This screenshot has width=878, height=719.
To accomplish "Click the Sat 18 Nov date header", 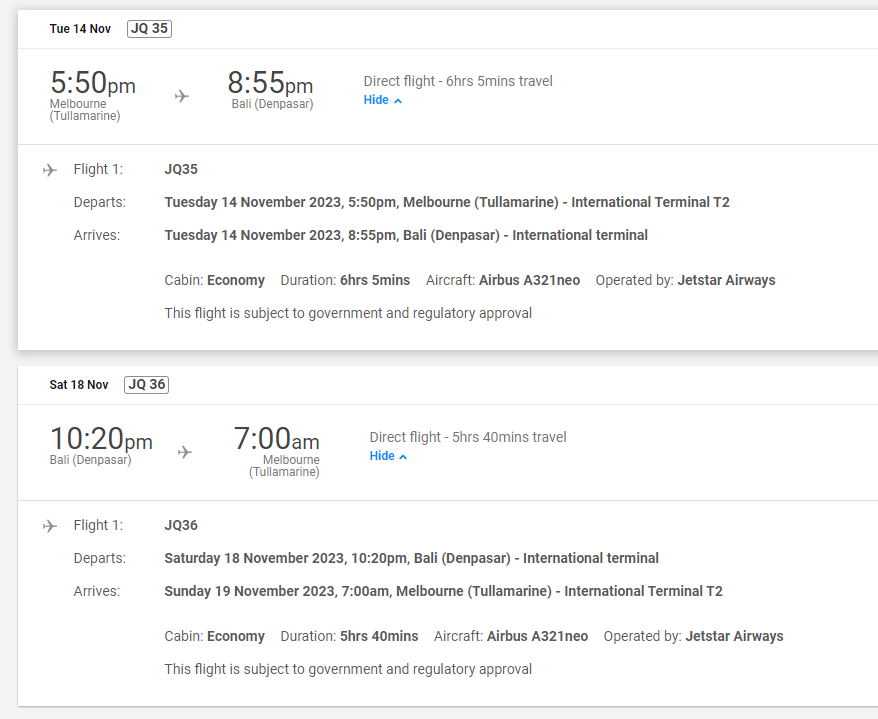I will tap(79, 385).
